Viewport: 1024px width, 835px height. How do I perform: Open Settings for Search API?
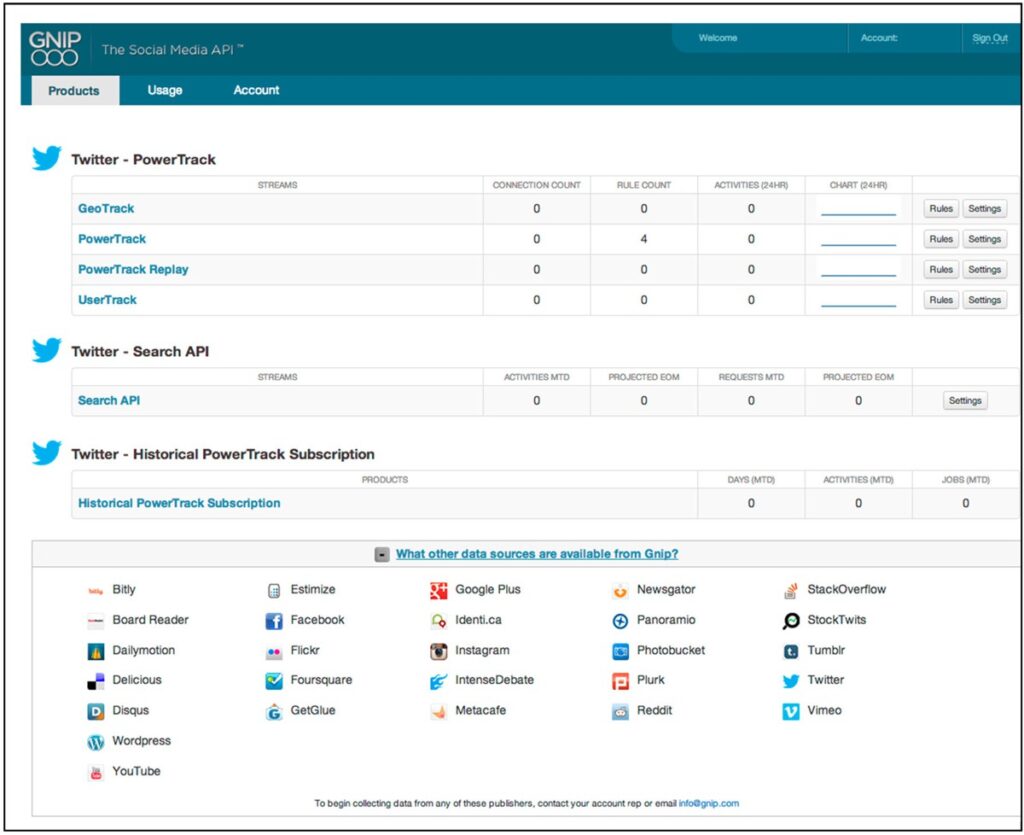click(965, 400)
